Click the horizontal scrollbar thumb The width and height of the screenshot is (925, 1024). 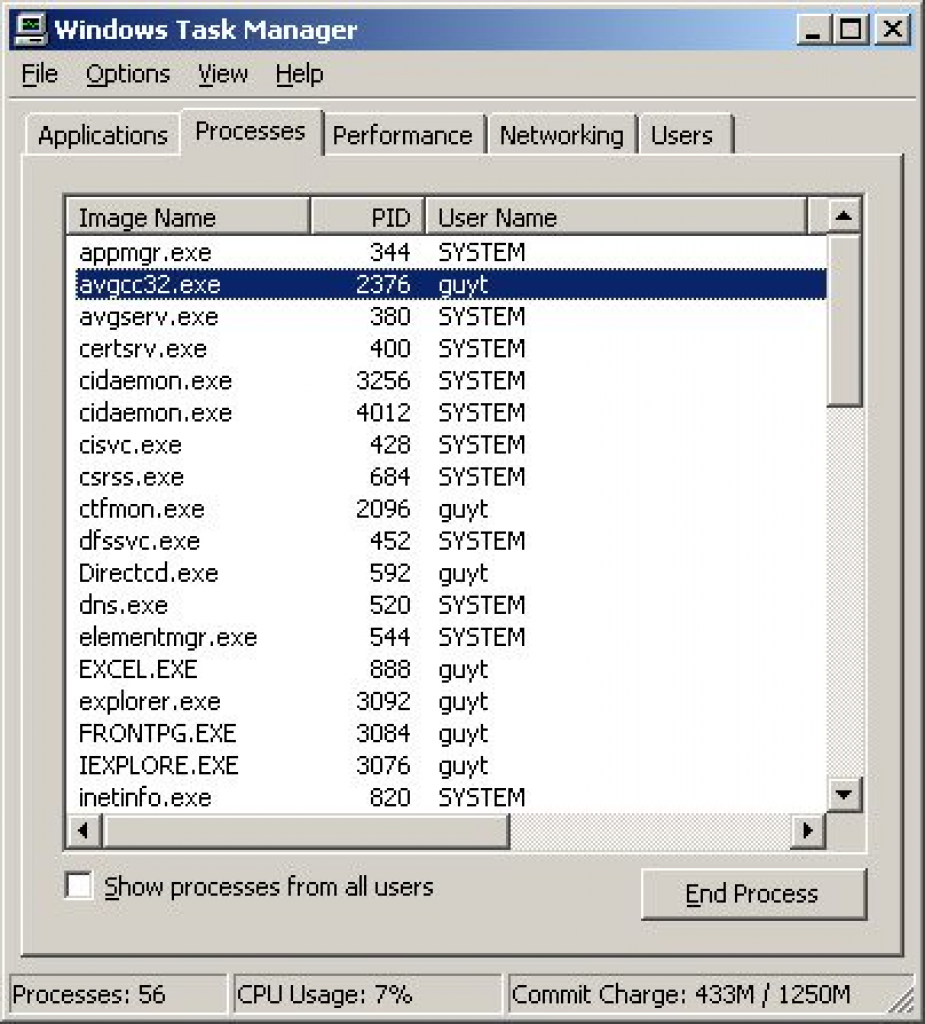(306, 831)
